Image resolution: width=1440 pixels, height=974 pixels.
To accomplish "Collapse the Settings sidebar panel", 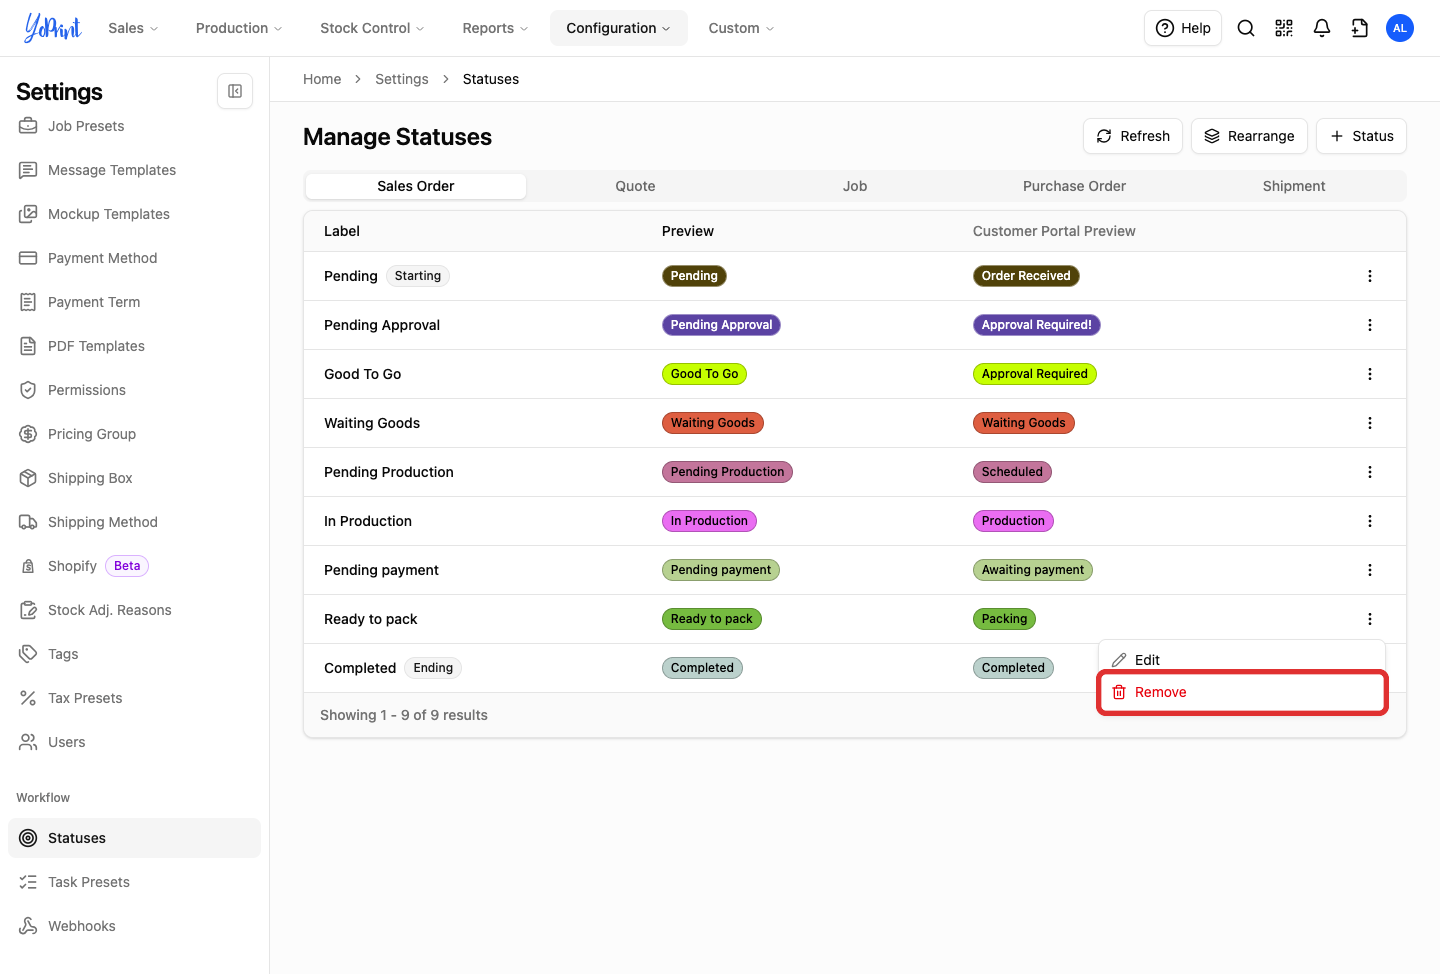I will pos(235,91).
